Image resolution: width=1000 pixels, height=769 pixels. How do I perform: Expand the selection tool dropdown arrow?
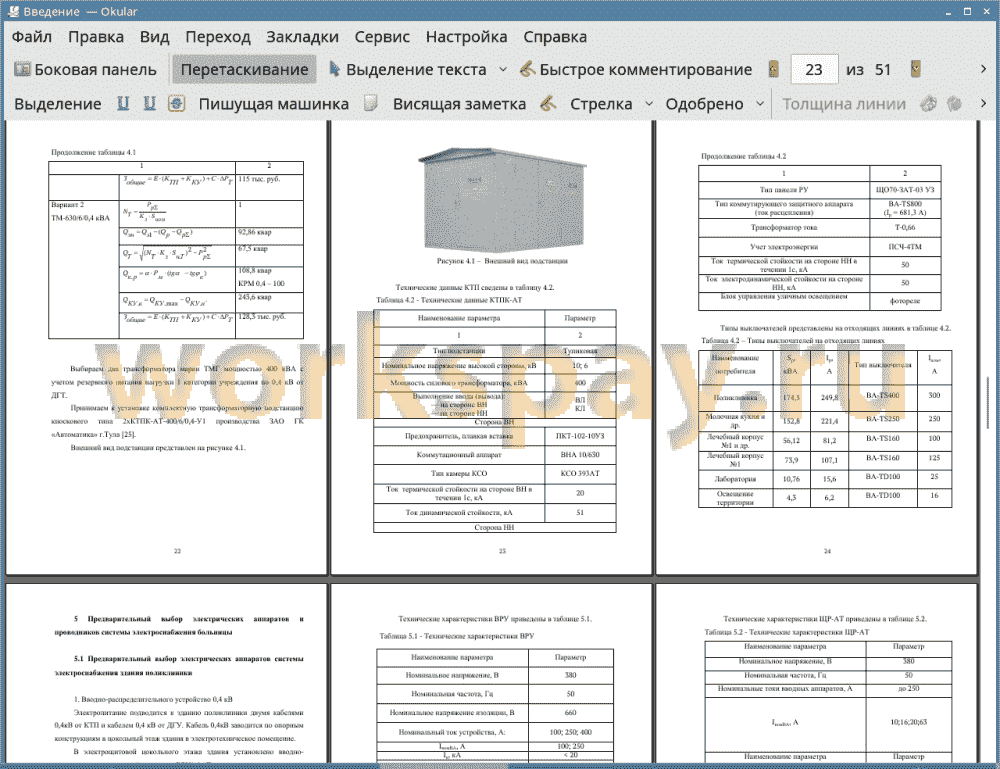point(503,70)
